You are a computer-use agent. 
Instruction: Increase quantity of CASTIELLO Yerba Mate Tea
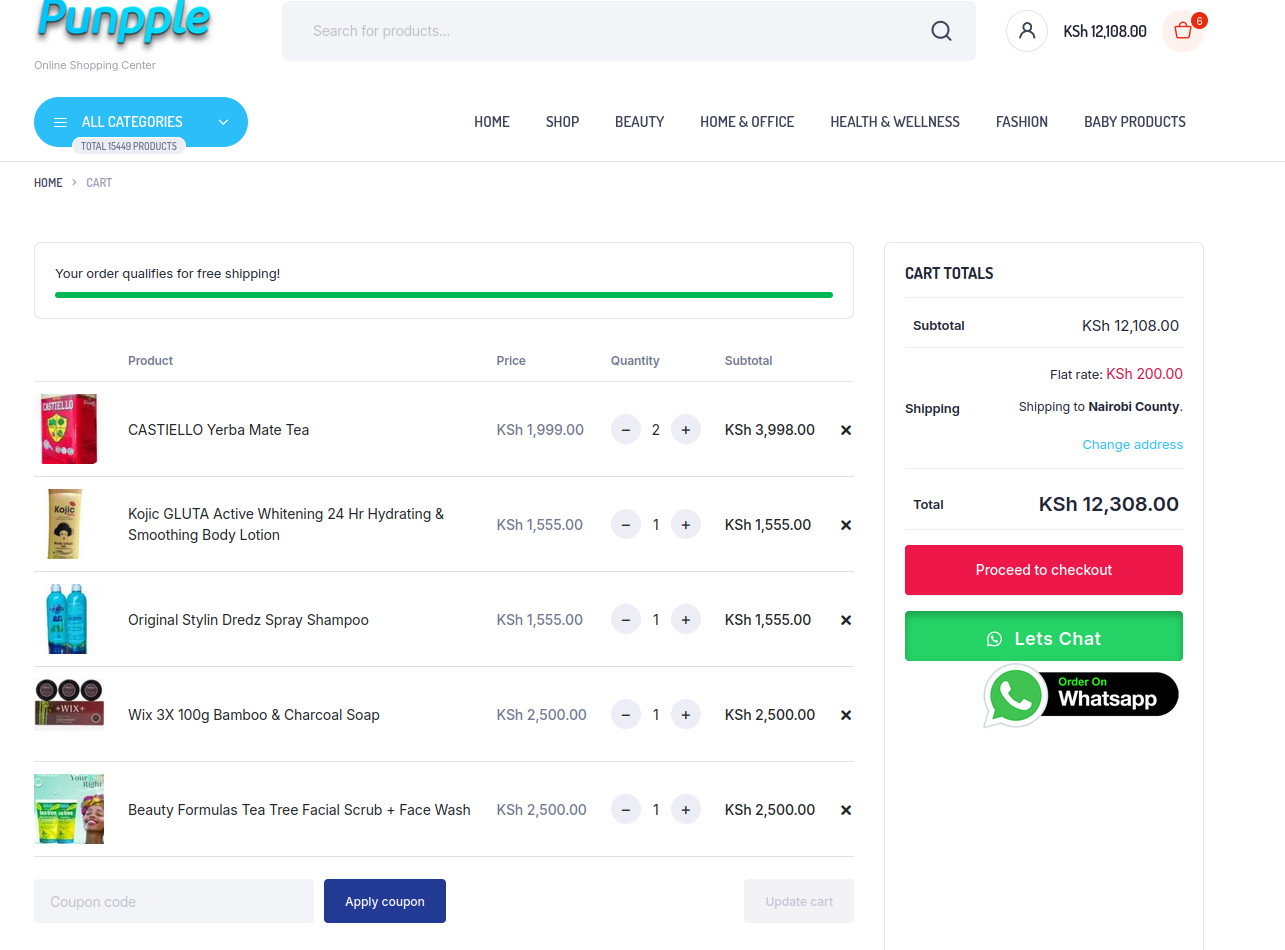[686, 430]
